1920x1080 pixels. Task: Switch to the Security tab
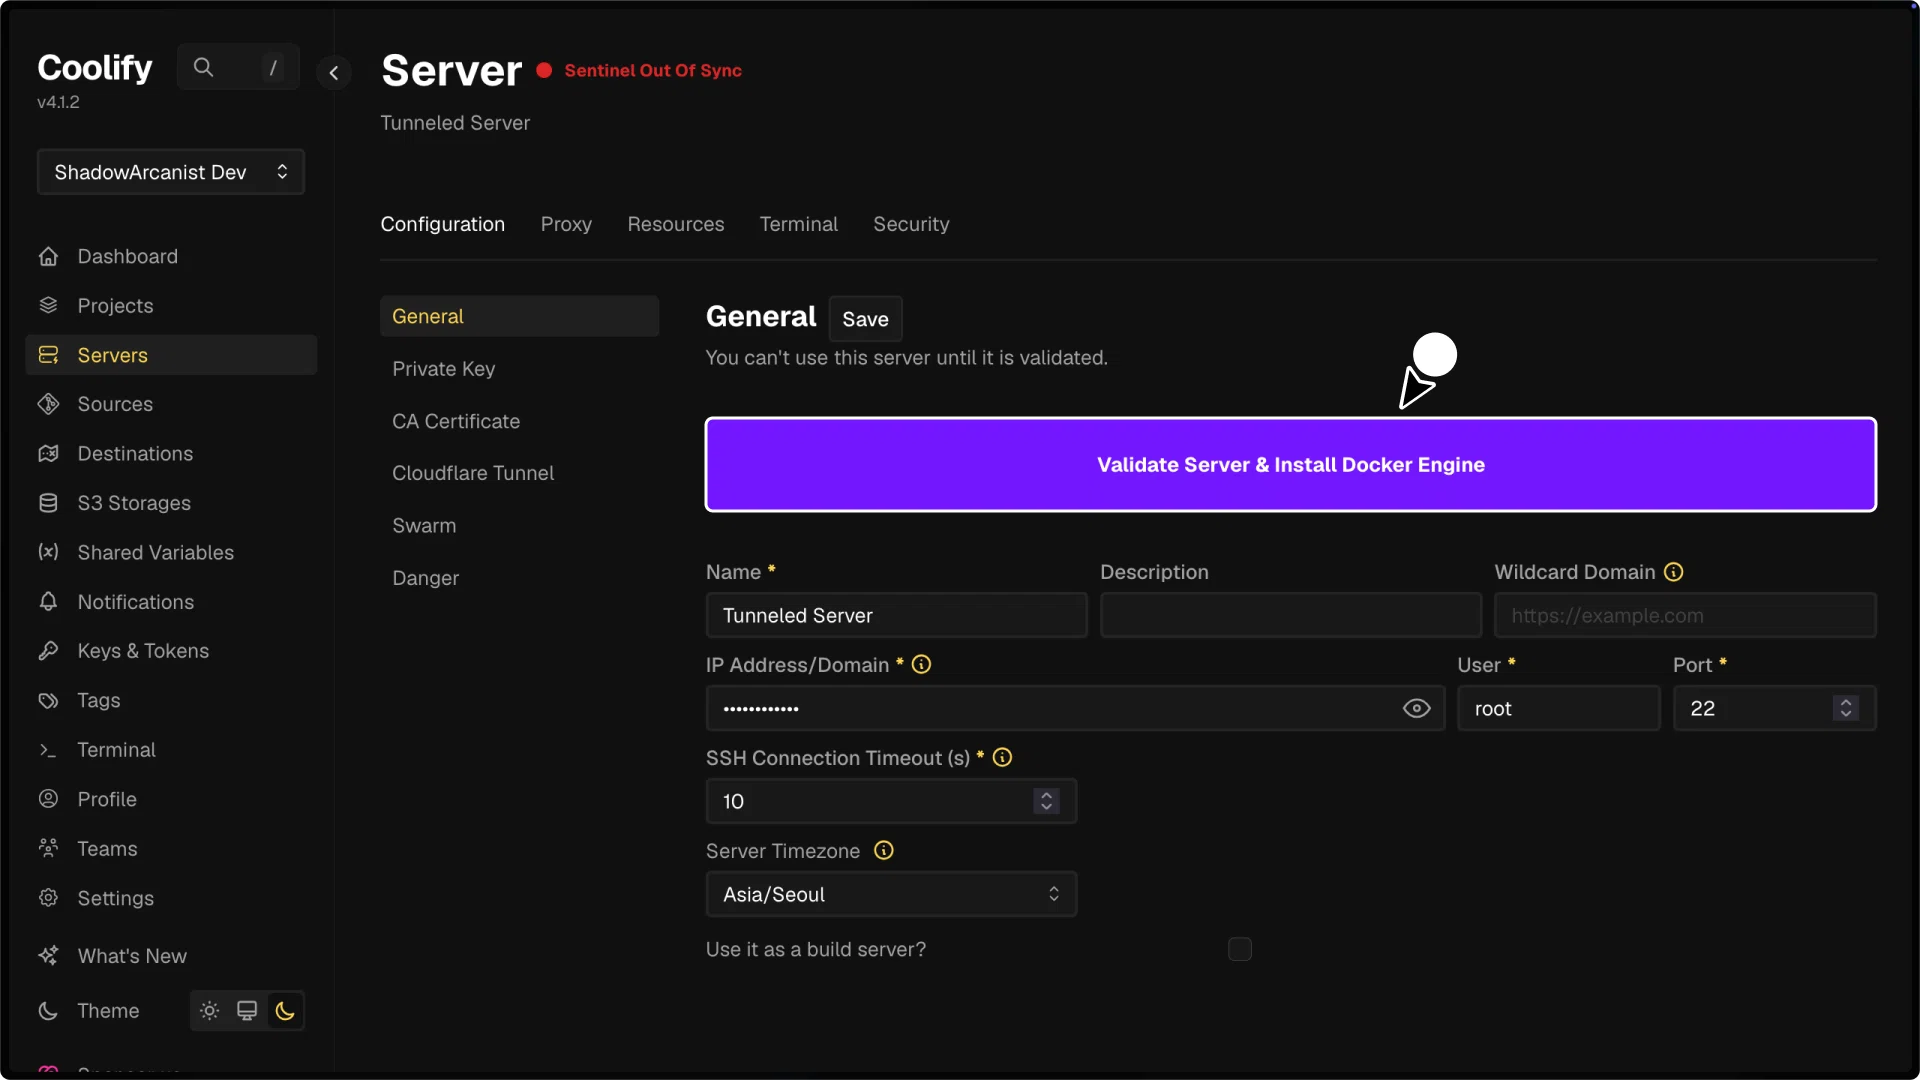pyautogui.click(x=911, y=224)
